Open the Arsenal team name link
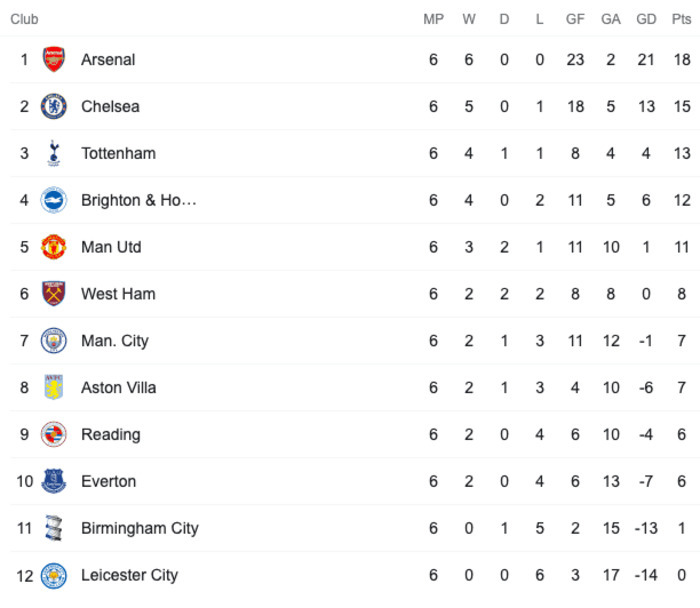Image resolution: width=700 pixels, height=608 pixels. click(108, 60)
